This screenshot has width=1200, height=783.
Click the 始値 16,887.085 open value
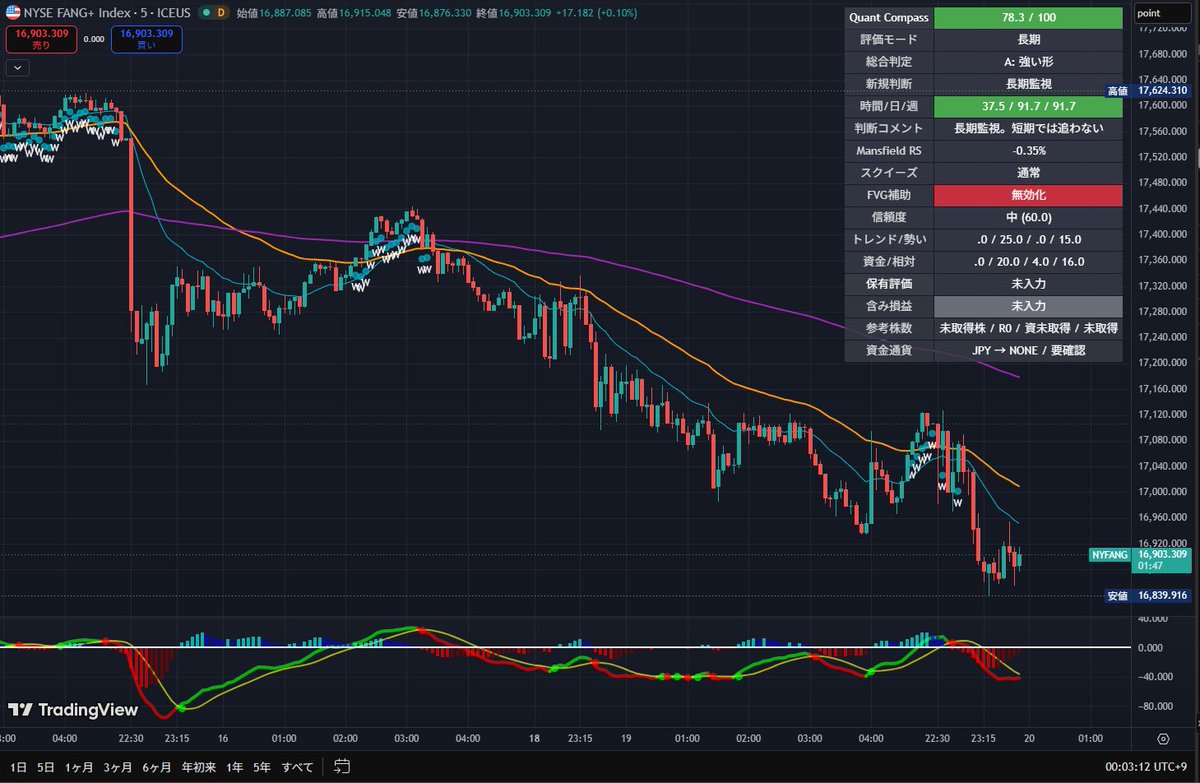274,14
